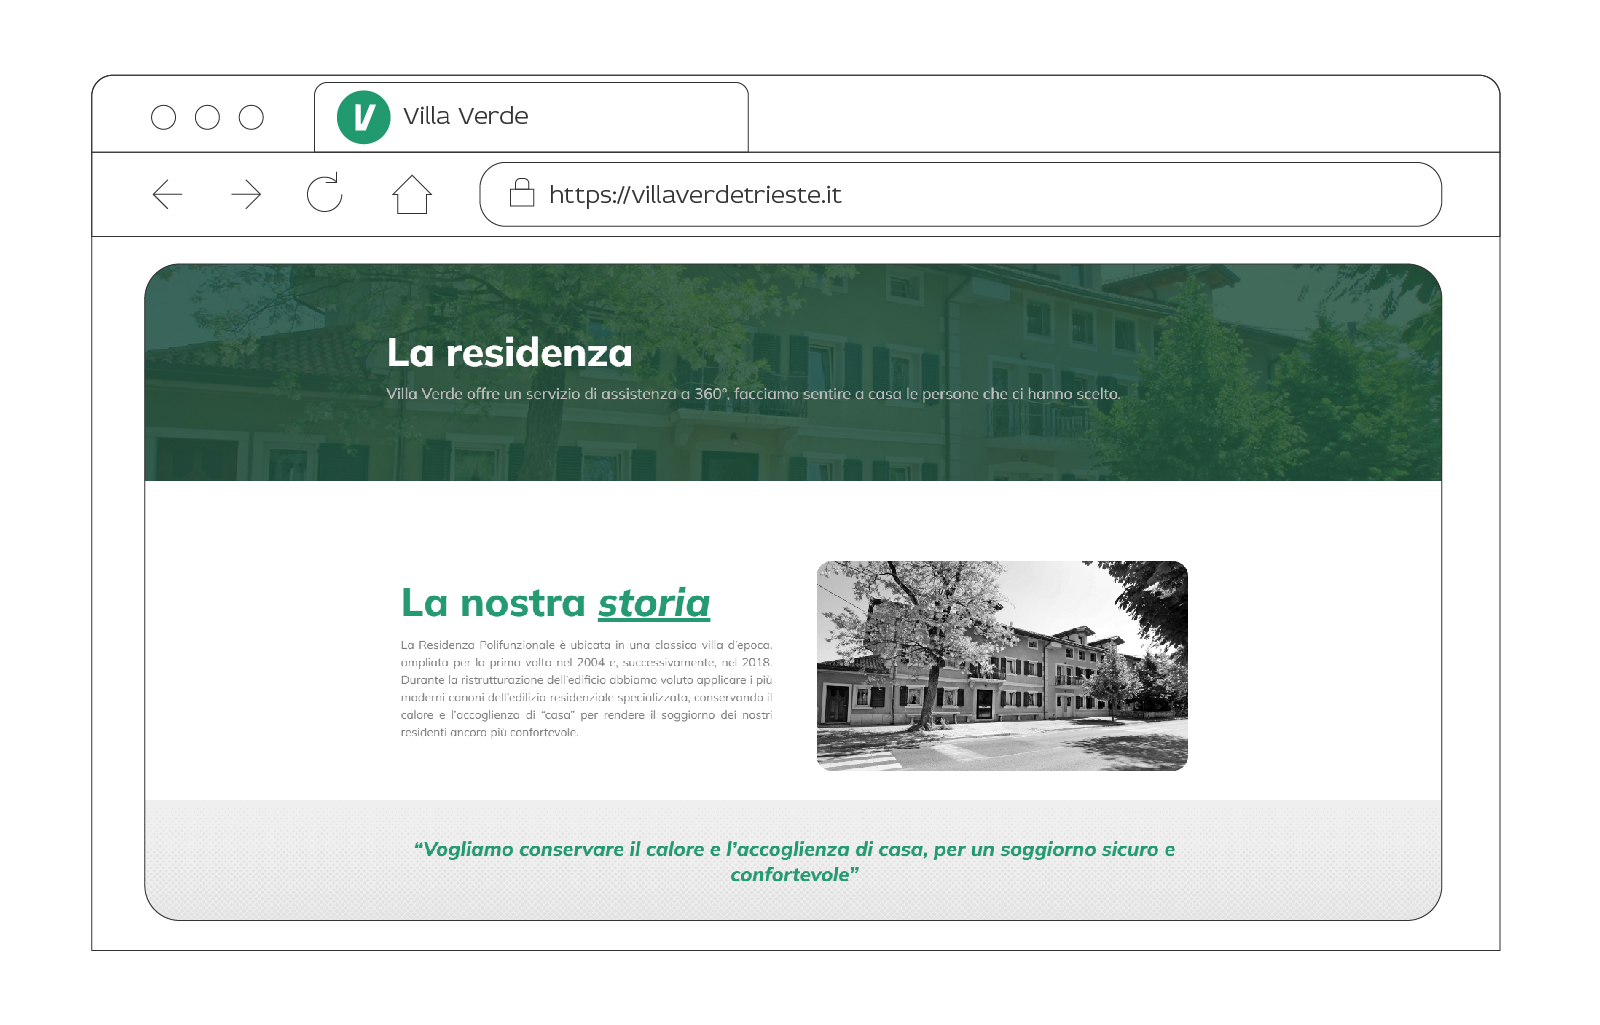Open the black-and-white villa photo

(x=1002, y=665)
